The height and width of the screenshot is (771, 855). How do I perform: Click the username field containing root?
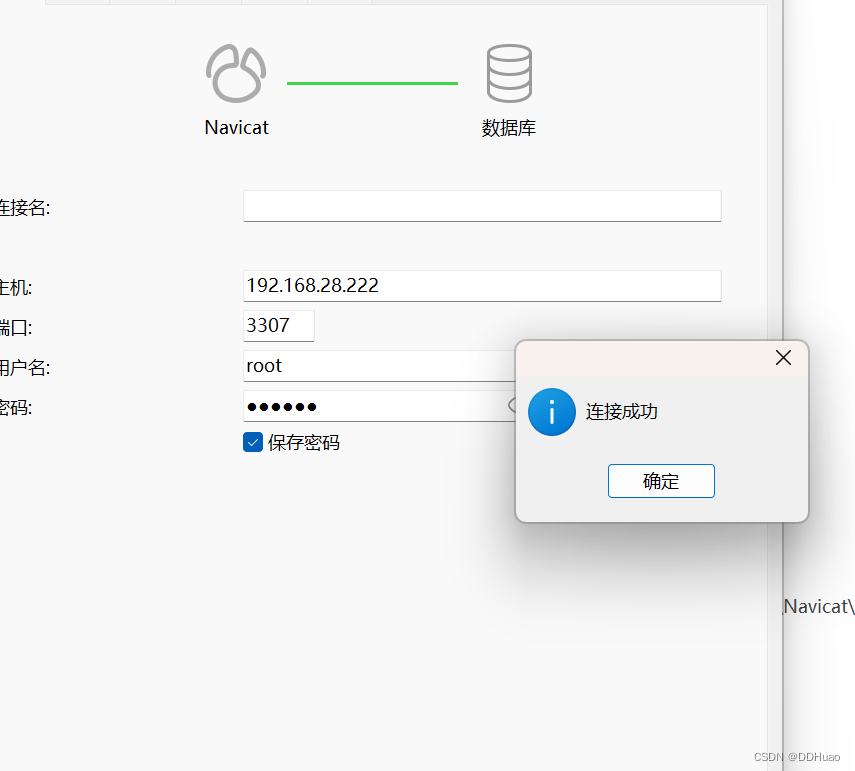pos(380,366)
